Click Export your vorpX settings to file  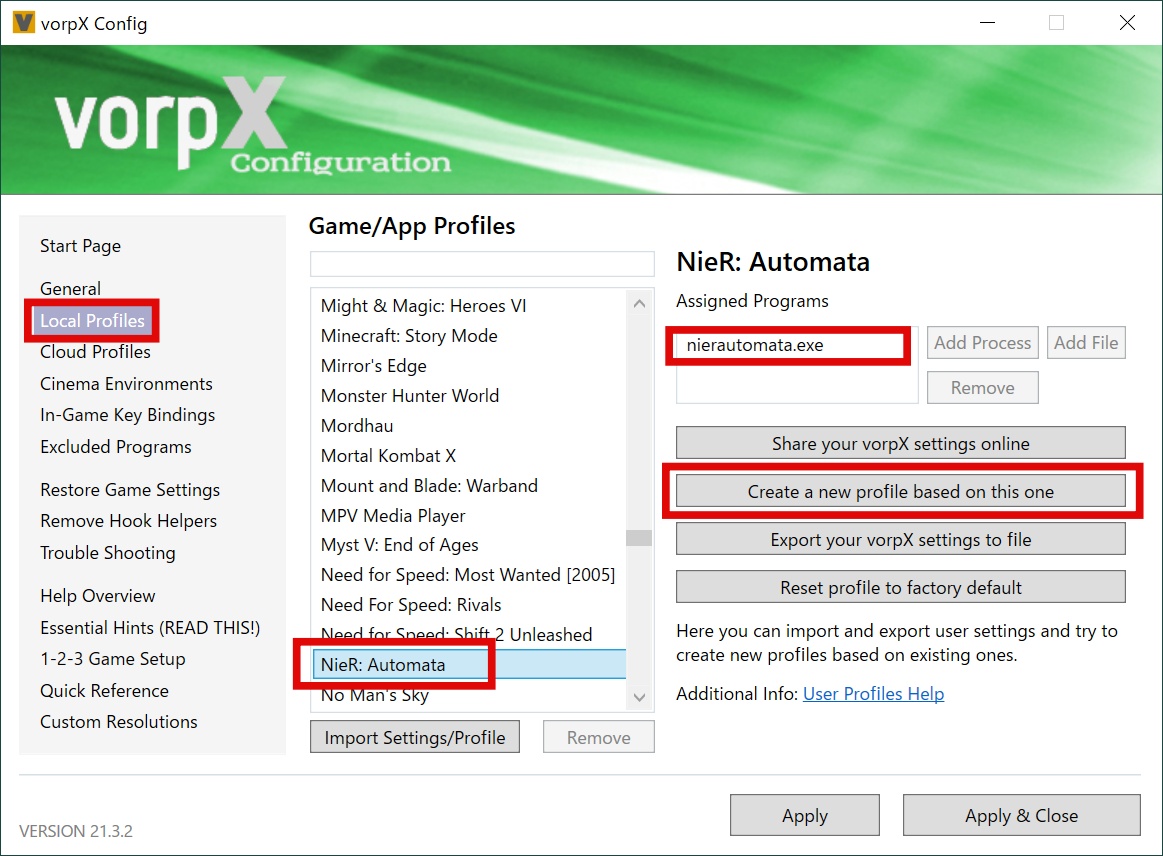click(x=900, y=540)
